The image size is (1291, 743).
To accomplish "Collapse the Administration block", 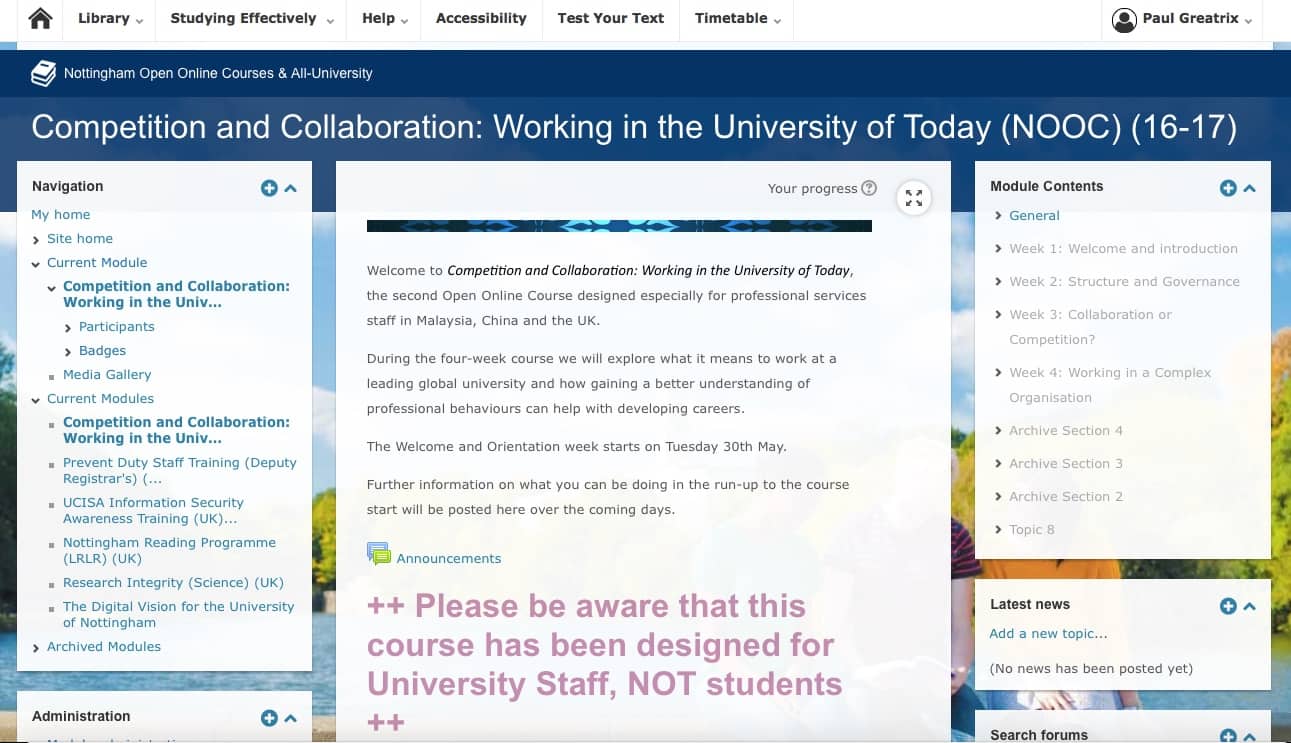I will tap(291, 718).
